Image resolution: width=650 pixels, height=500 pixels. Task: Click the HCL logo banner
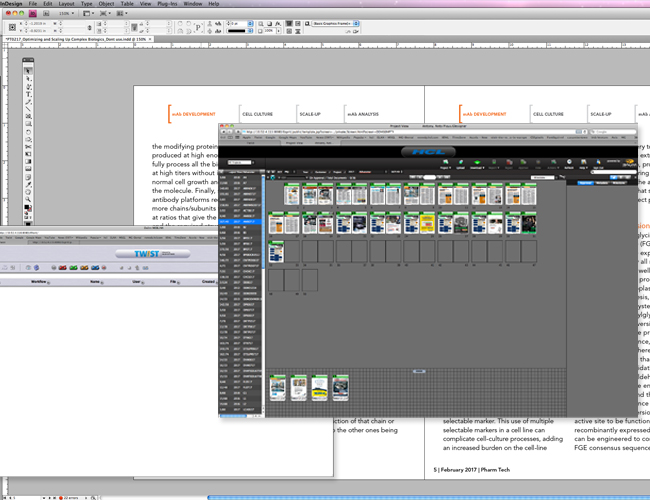coord(428,152)
